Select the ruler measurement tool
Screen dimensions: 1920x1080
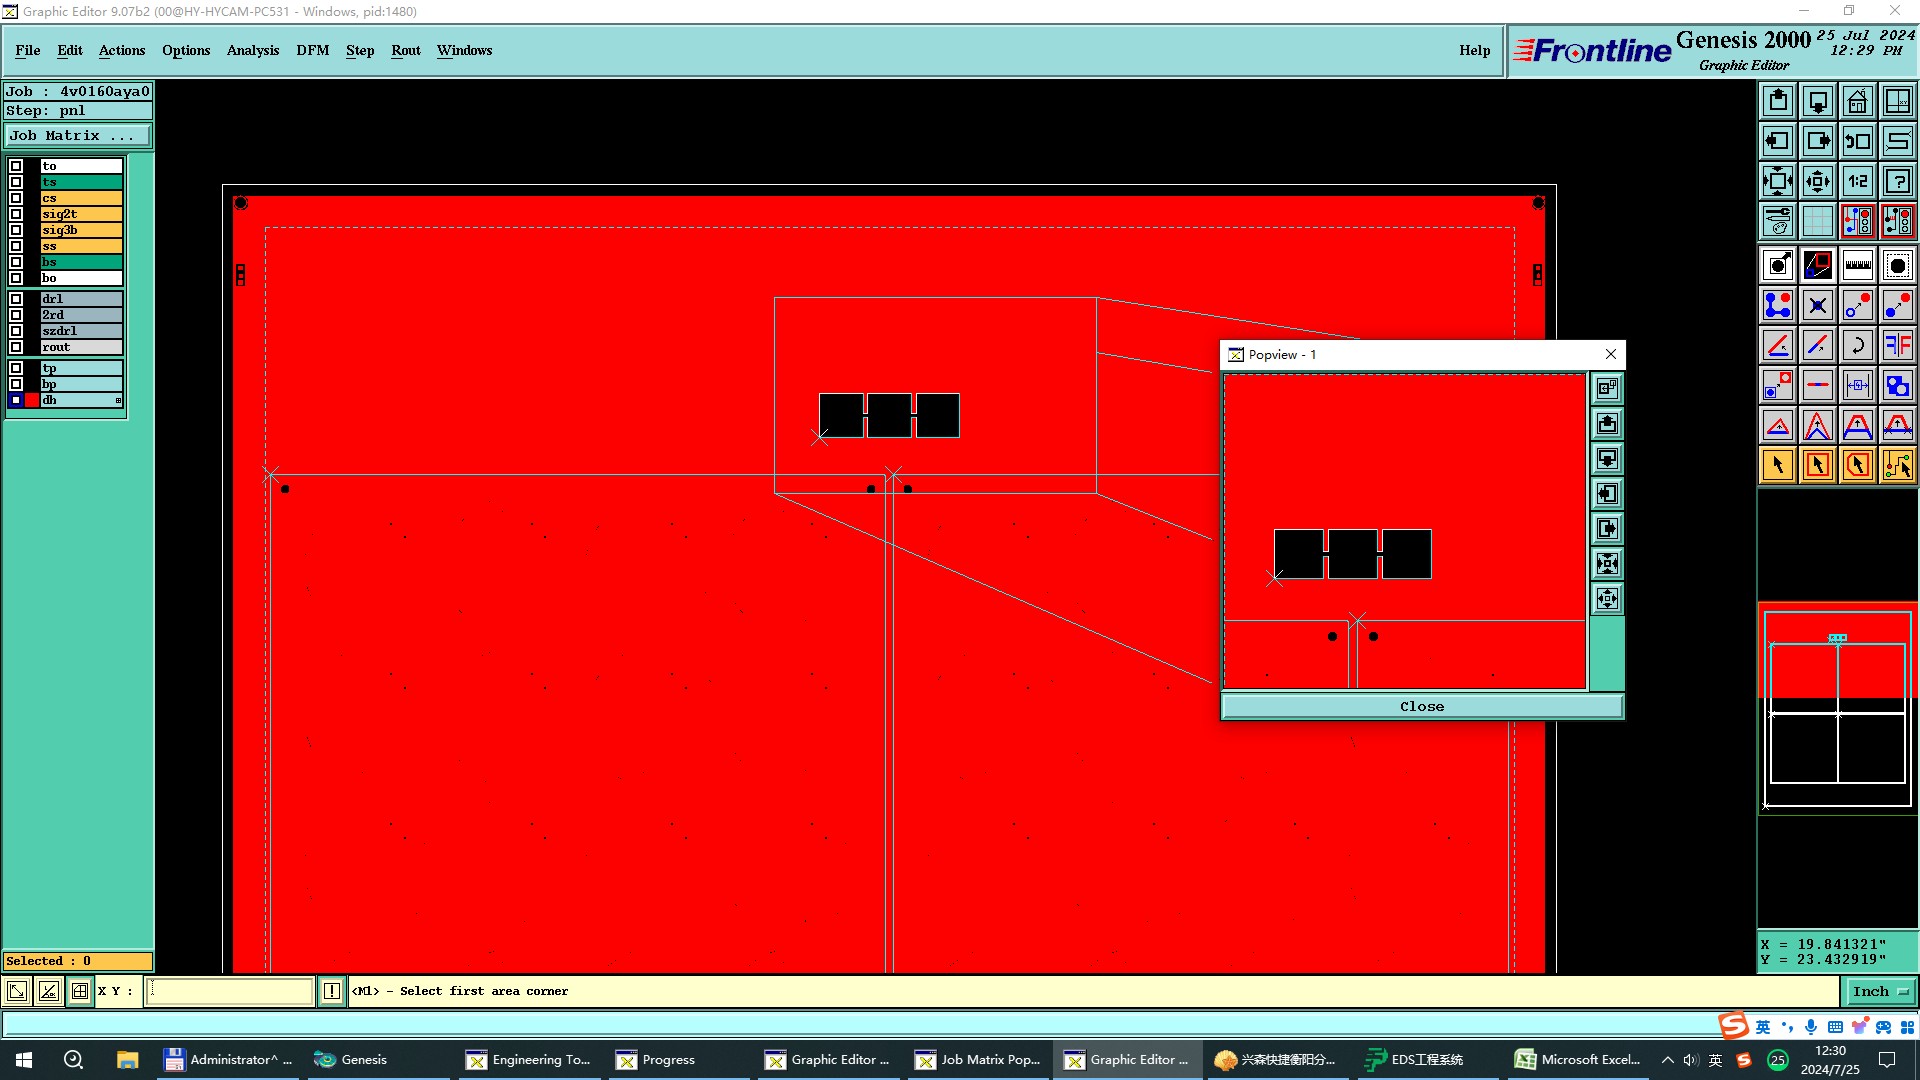tap(1857, 265)
